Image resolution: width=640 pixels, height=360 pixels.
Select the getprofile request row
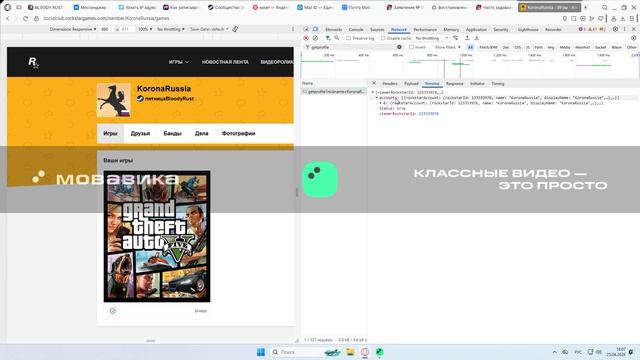coord(334,92)
